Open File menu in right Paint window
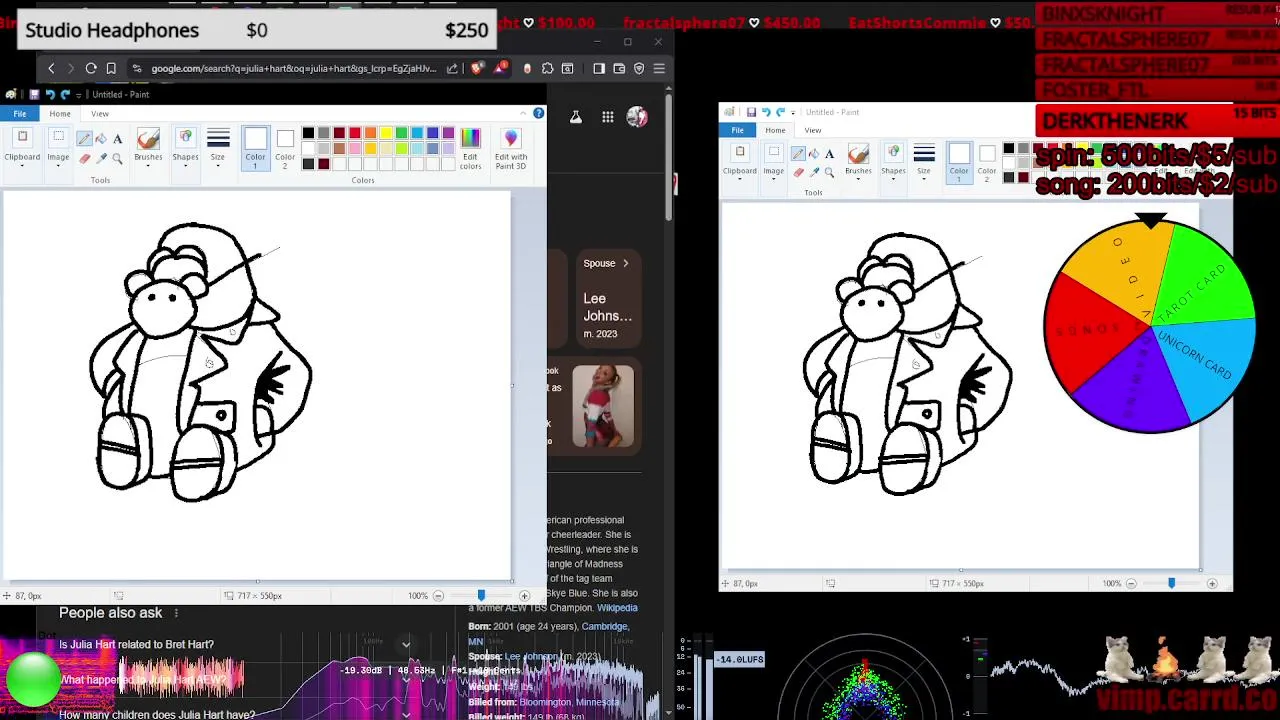Viewport: 1280px width, 720px height. tap(737, 130)
